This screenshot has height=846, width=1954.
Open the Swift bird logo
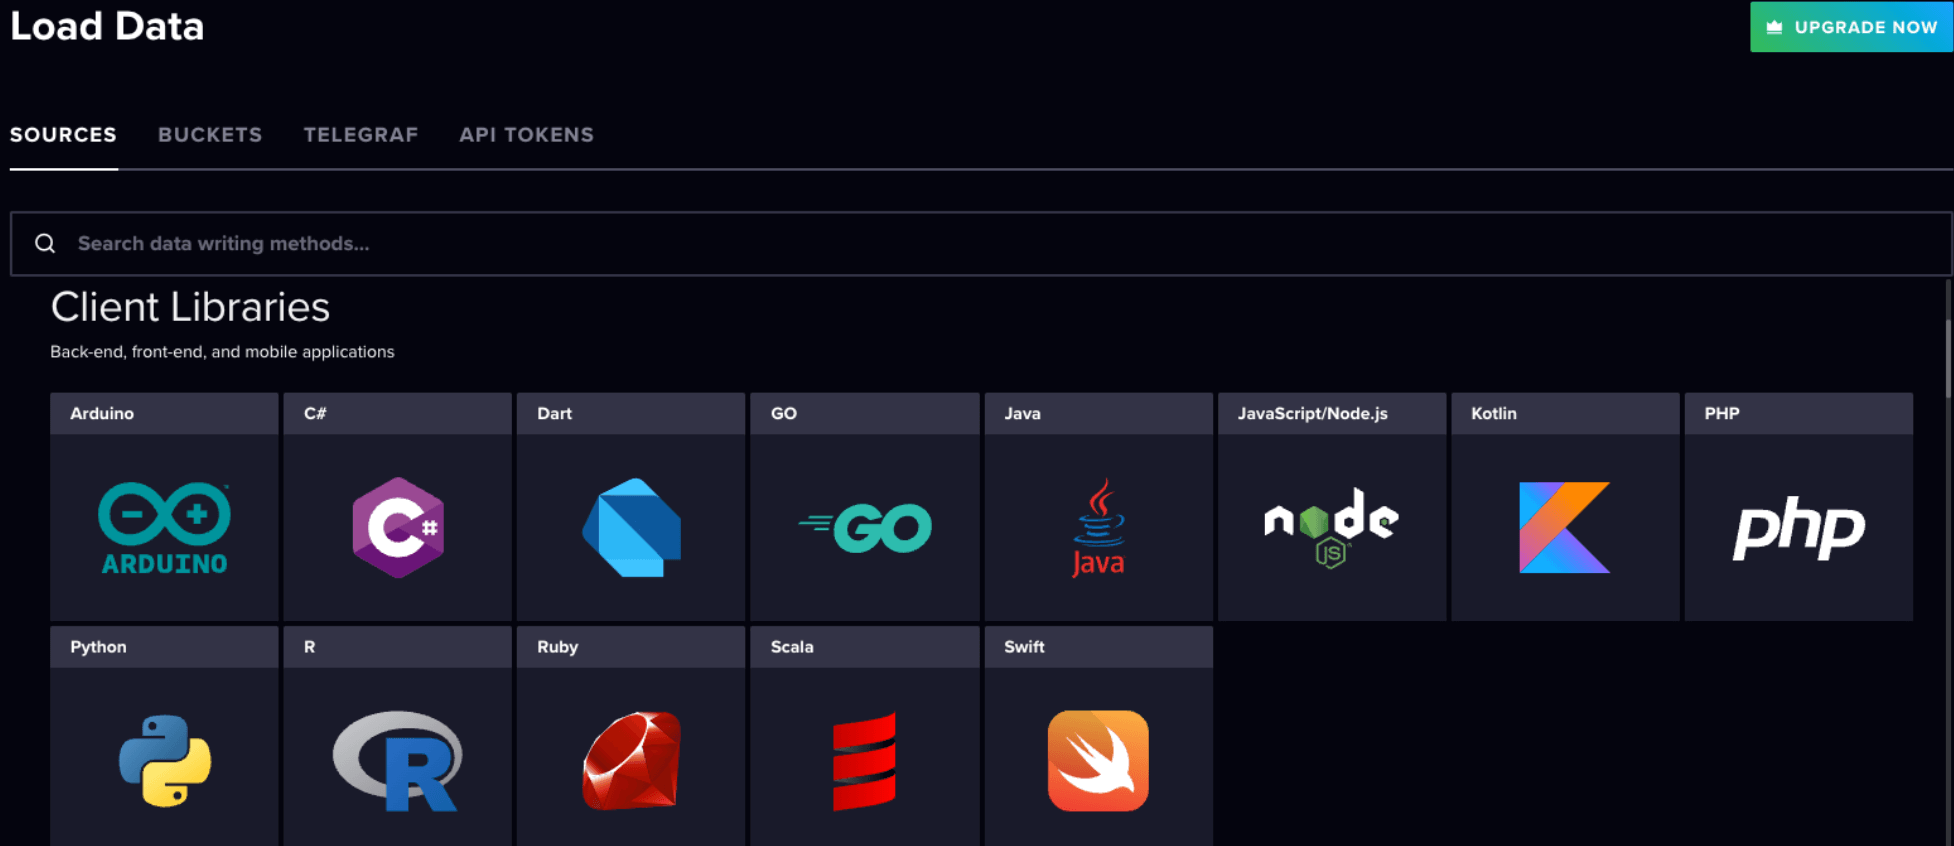click(x=1098, y=760)
